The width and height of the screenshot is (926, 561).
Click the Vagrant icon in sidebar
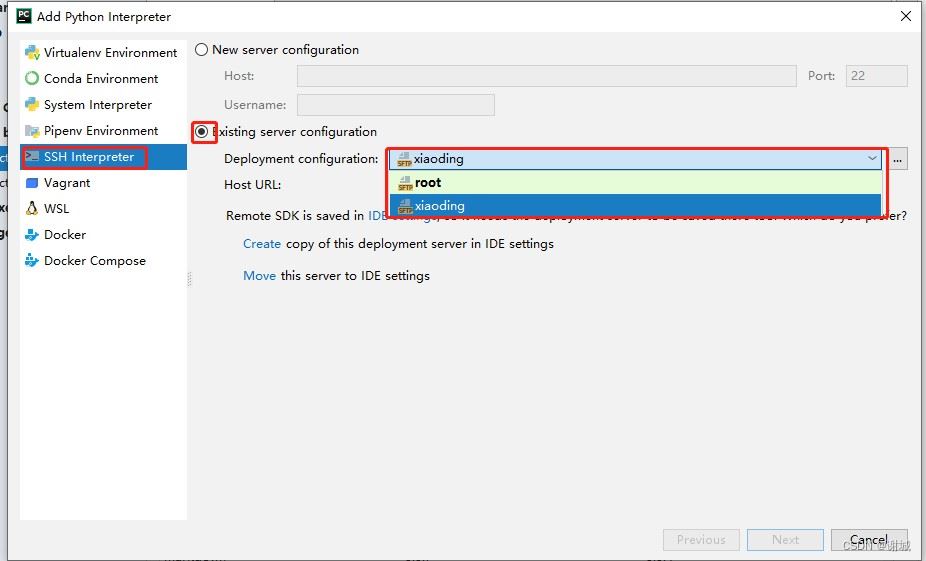pyautogui.click(x=32, y=183)
